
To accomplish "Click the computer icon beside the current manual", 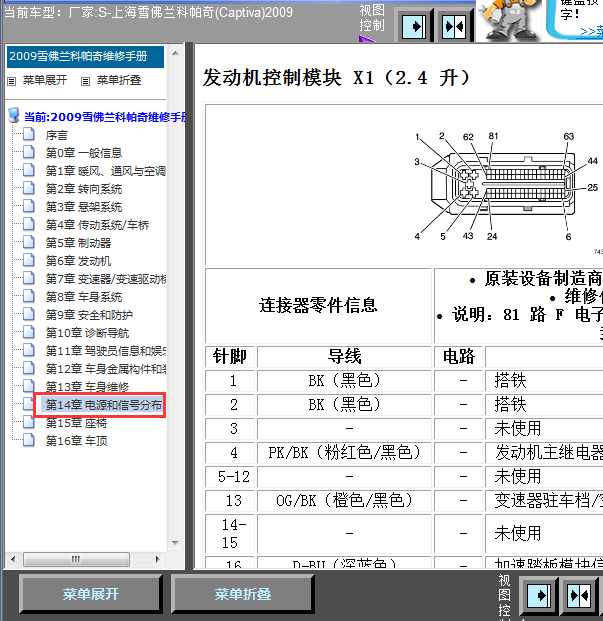I will (14, 115).
